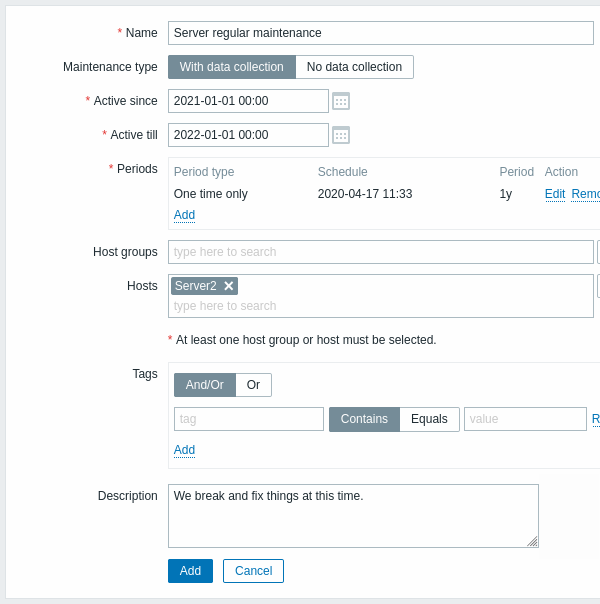Select No data collection maintenance type

354,67
